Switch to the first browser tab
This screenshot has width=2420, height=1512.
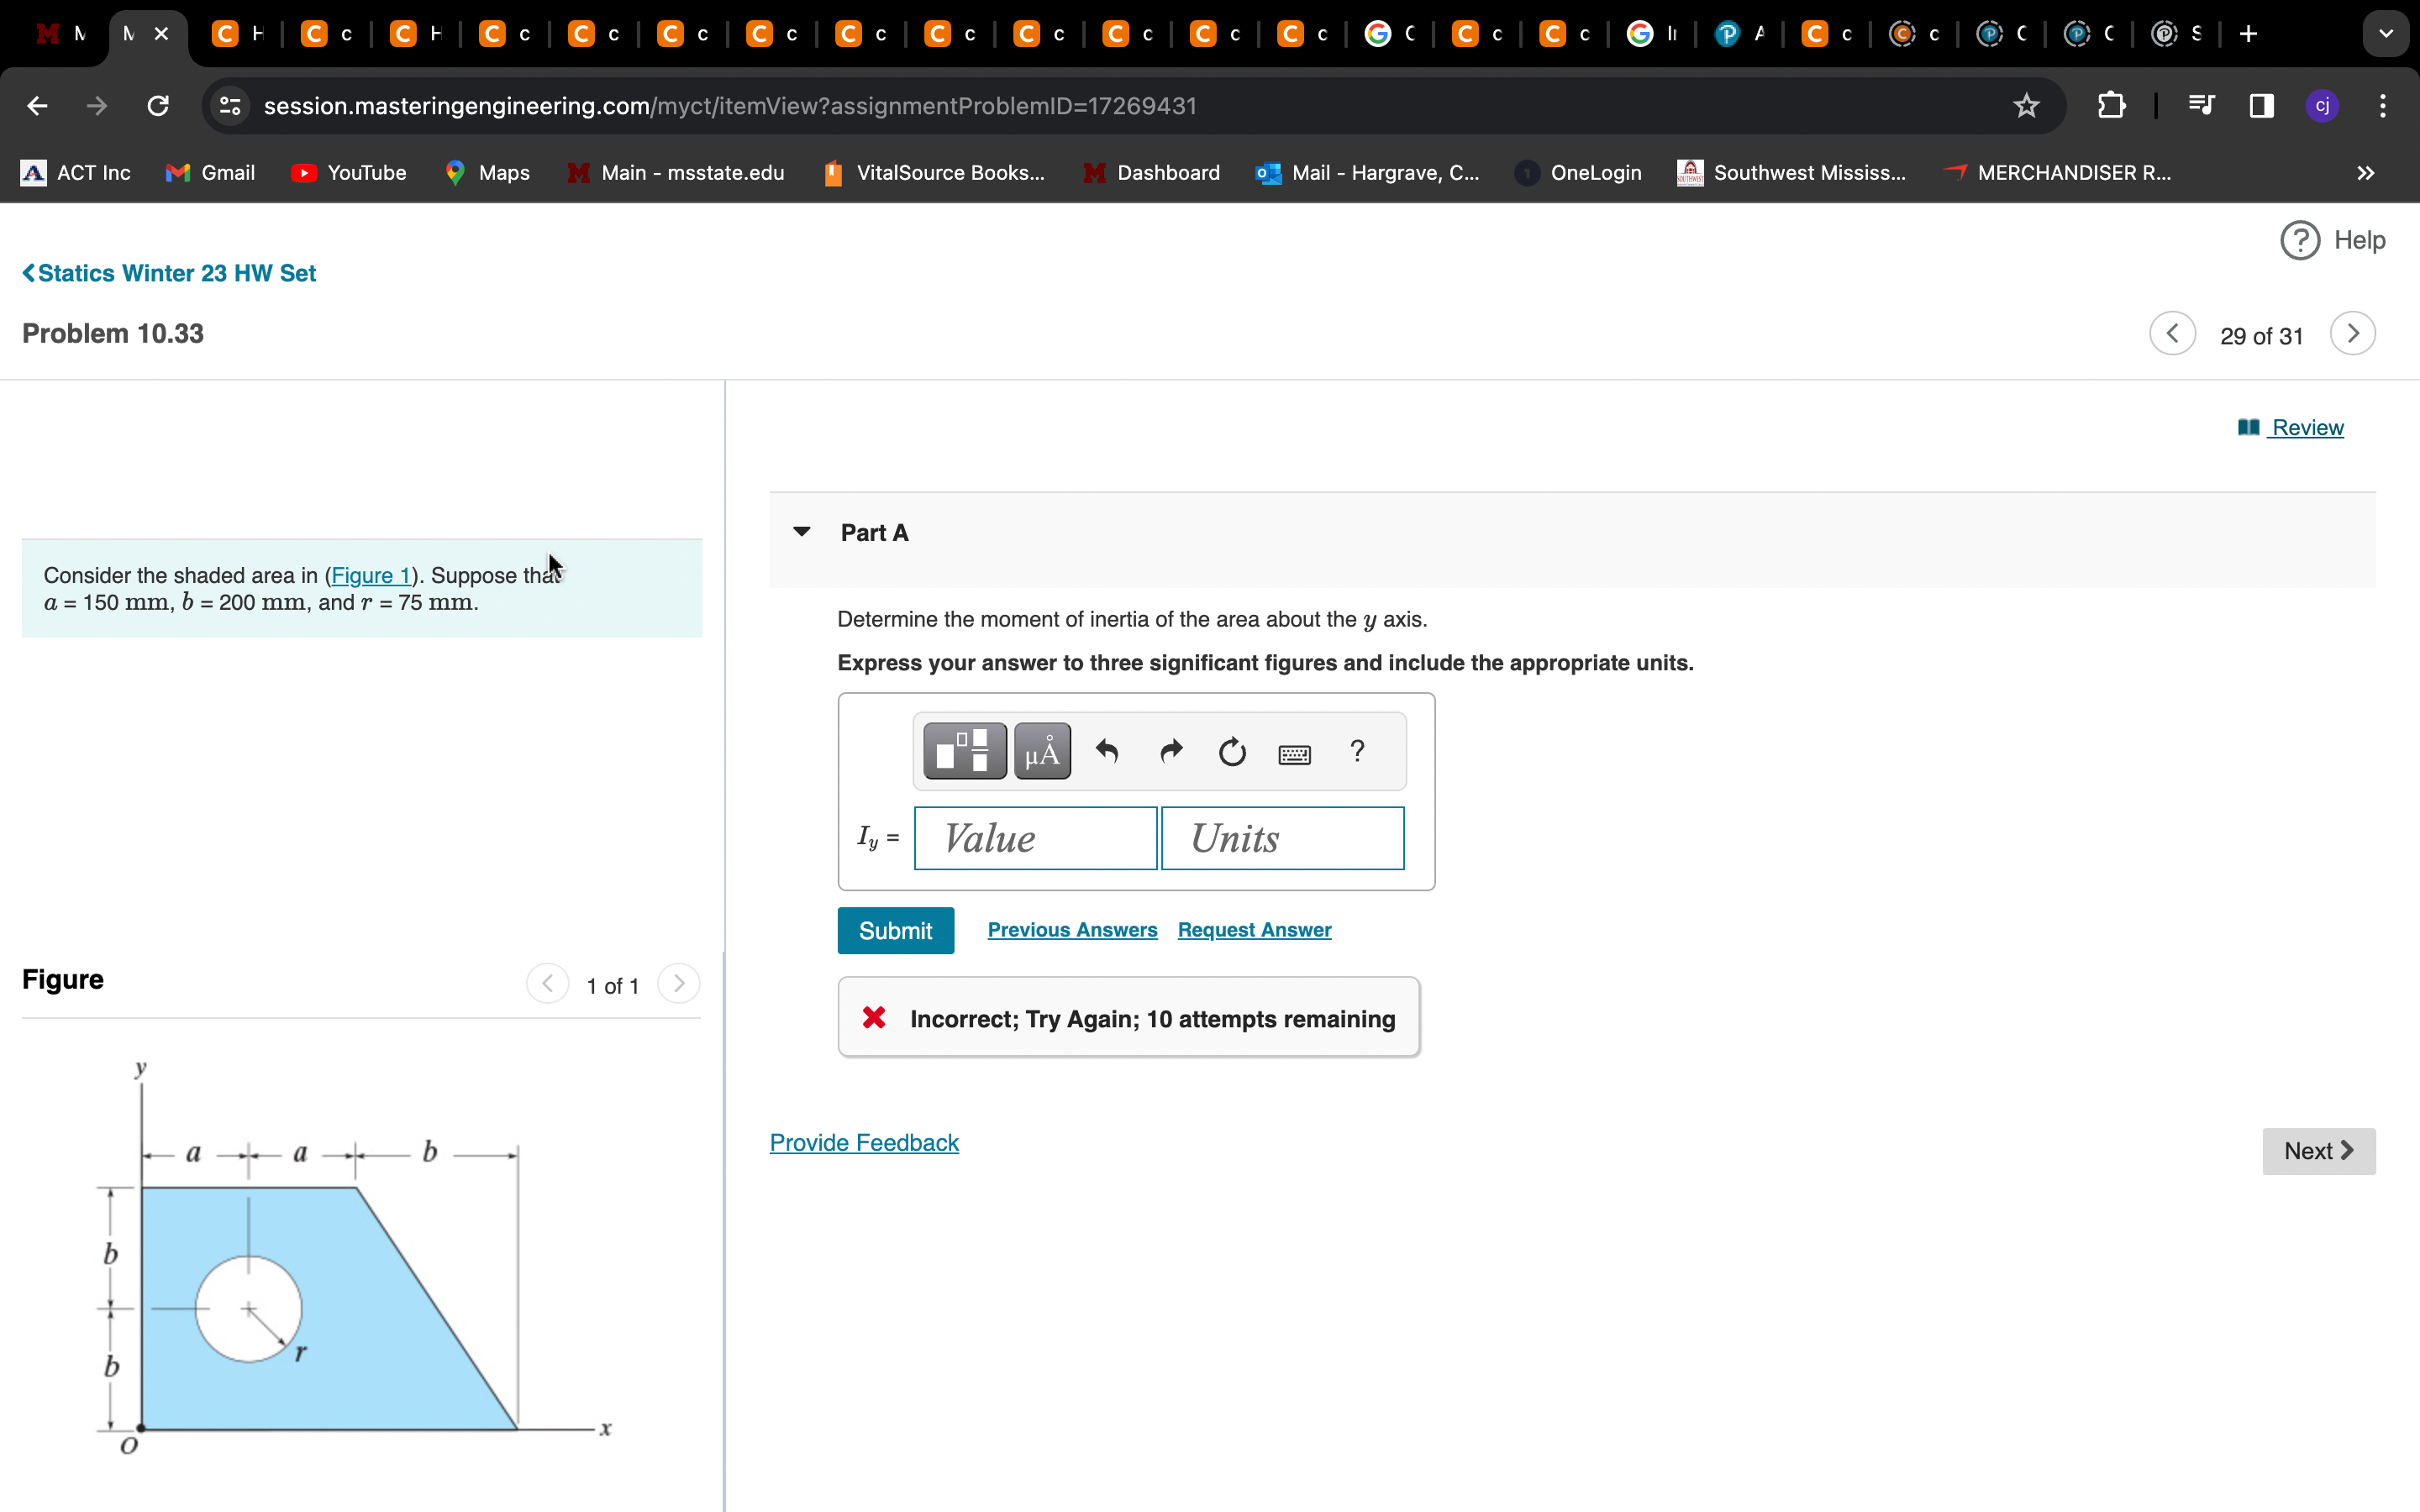[x=62, y=34]
